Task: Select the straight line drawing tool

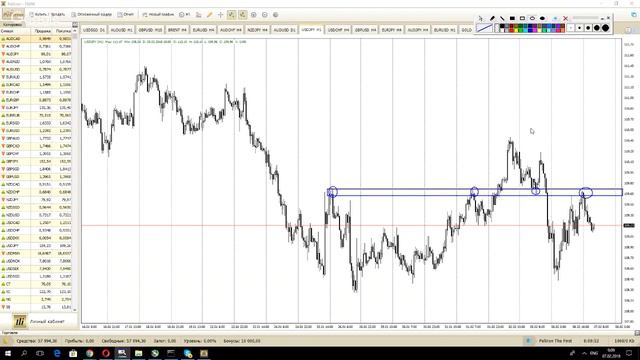Action: point(502,18)
